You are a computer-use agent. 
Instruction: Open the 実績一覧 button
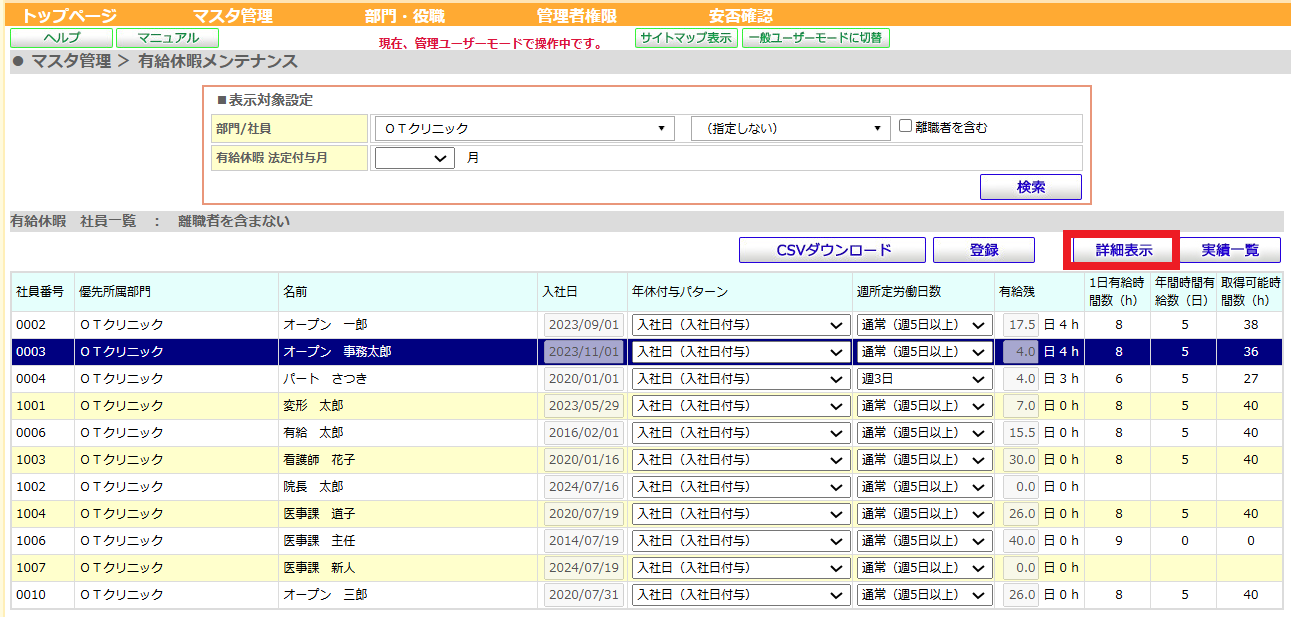1230,250
